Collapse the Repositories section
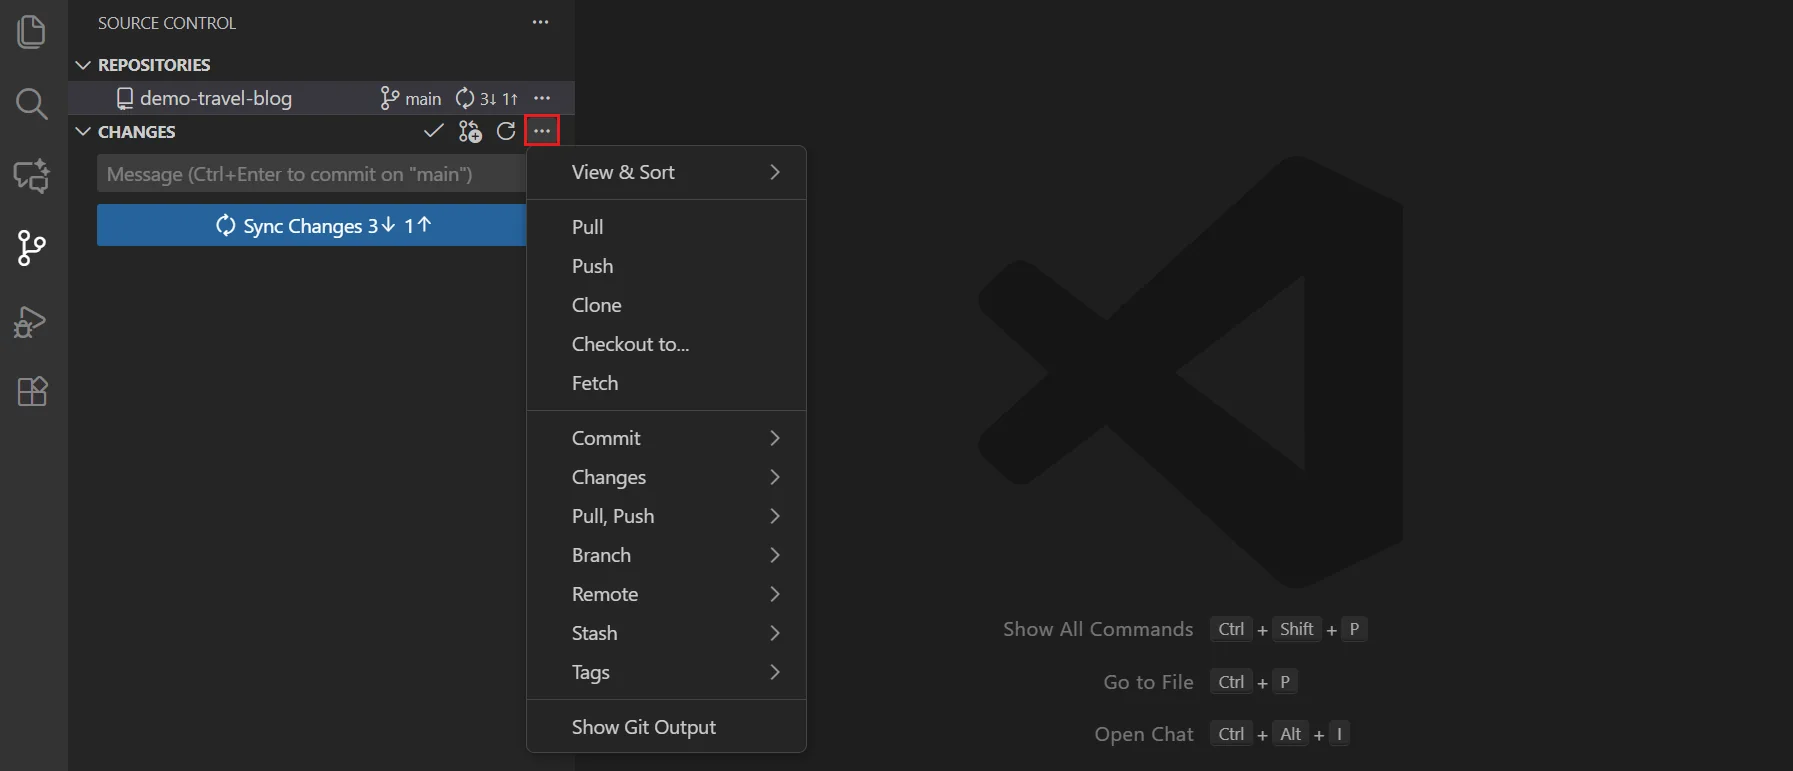The image size is (1793, 771). pyautogui.click(x=83, y=65)
